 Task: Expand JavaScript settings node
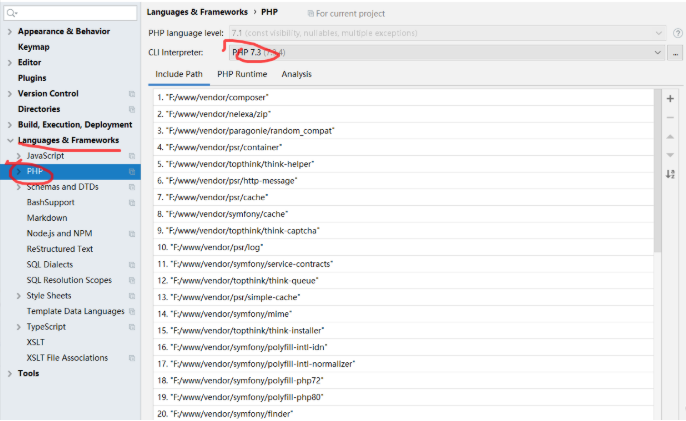coord(18,156)
